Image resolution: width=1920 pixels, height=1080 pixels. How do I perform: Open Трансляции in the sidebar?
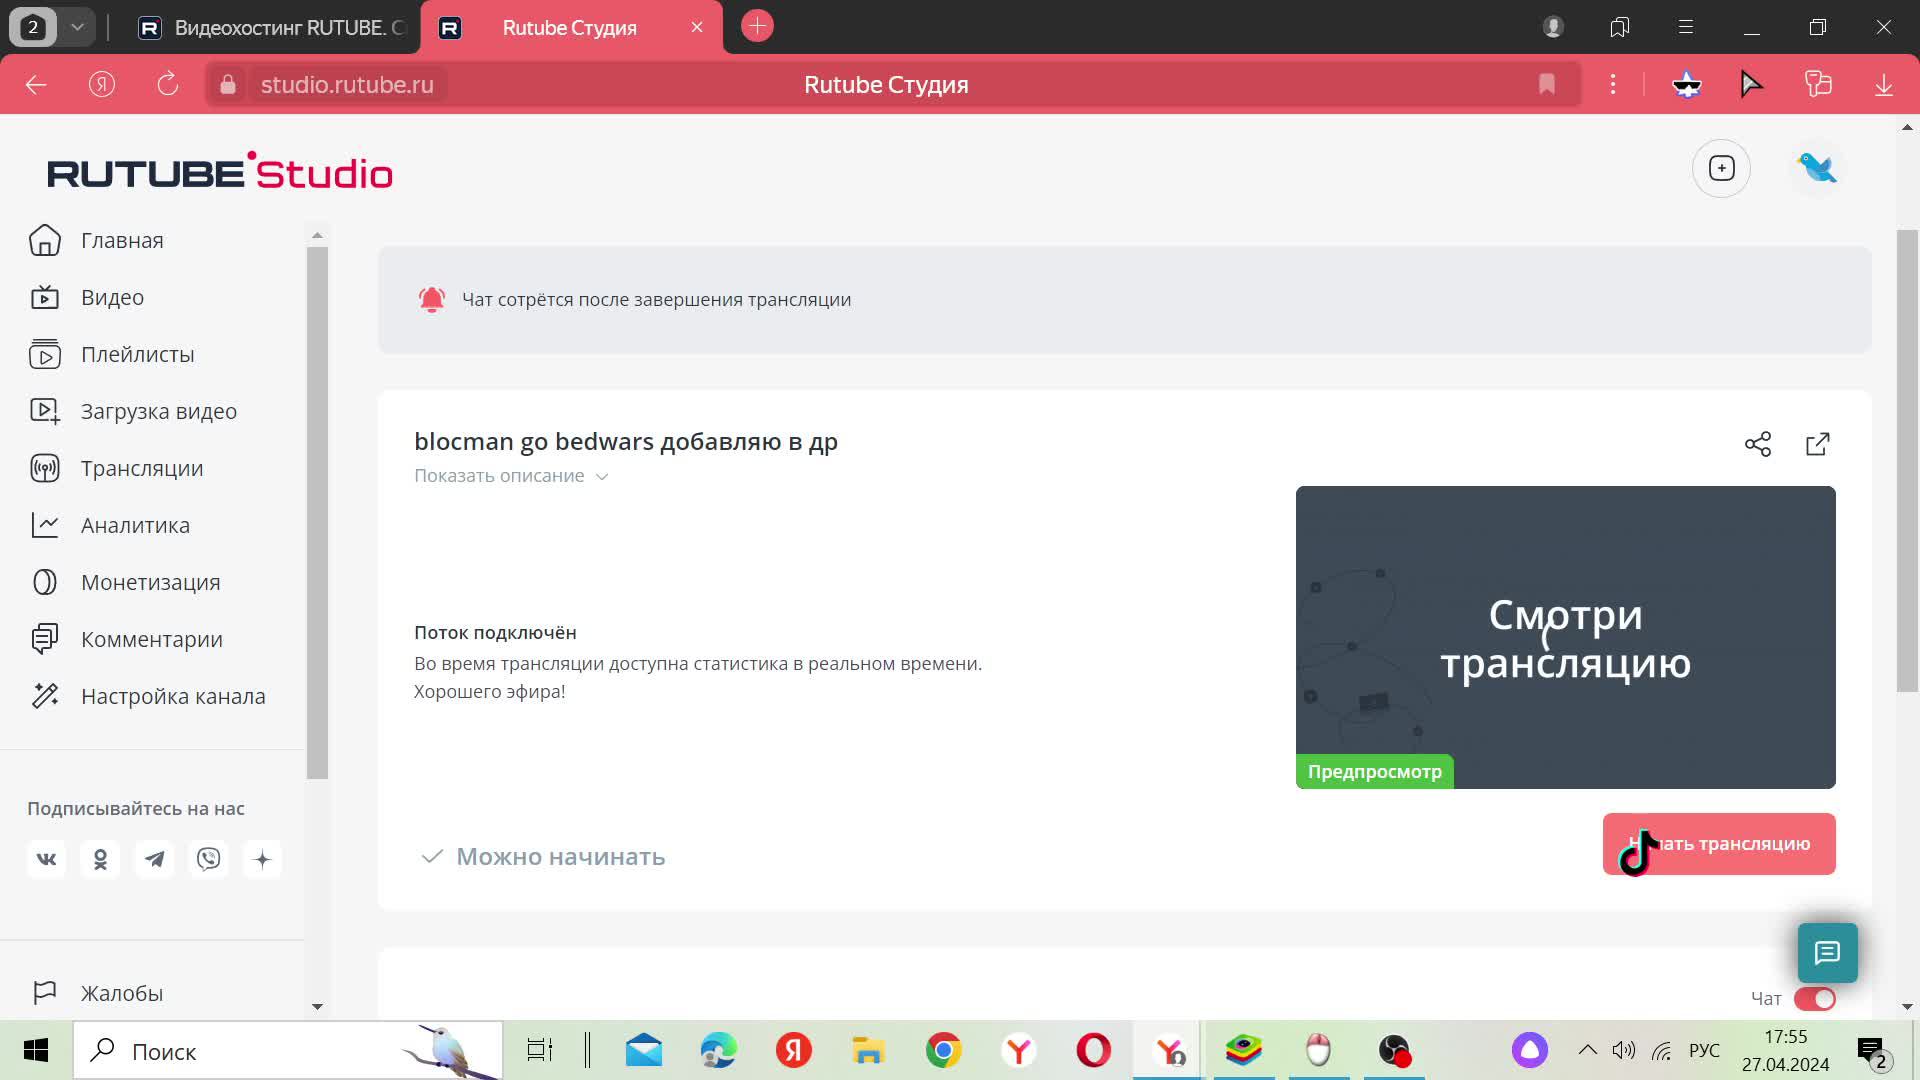[141, 468]
